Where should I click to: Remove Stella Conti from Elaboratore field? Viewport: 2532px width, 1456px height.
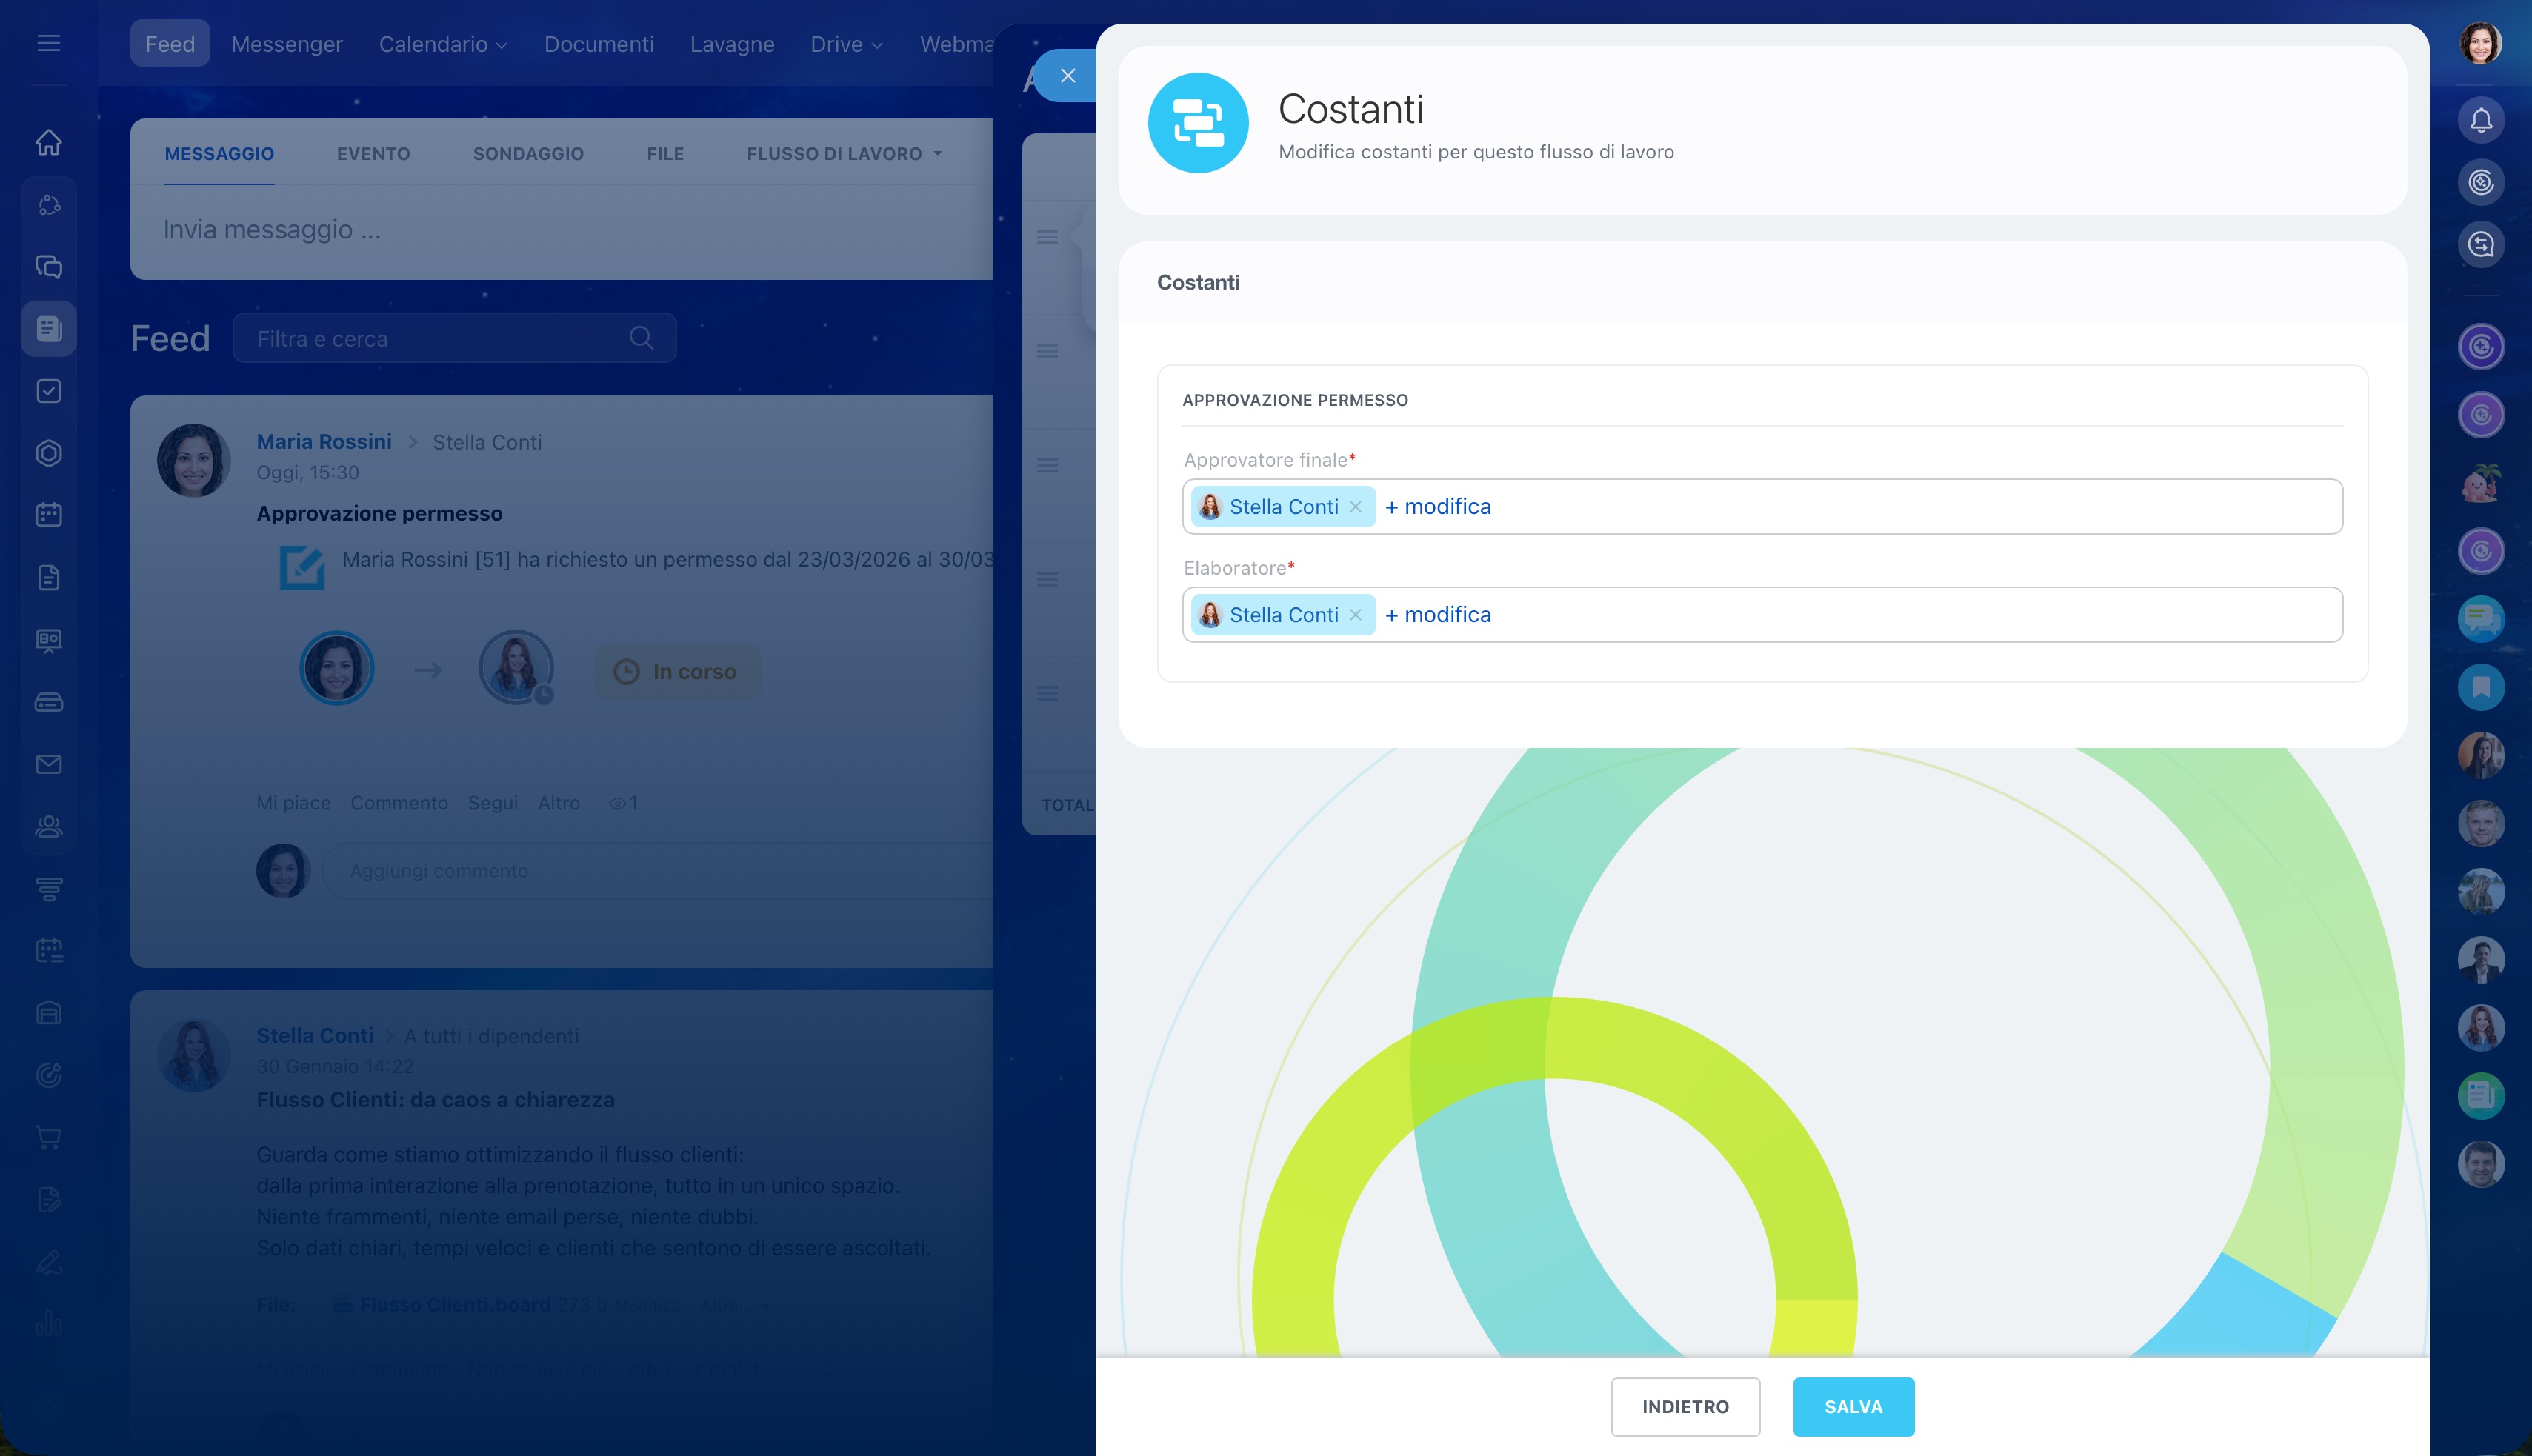1355,615
